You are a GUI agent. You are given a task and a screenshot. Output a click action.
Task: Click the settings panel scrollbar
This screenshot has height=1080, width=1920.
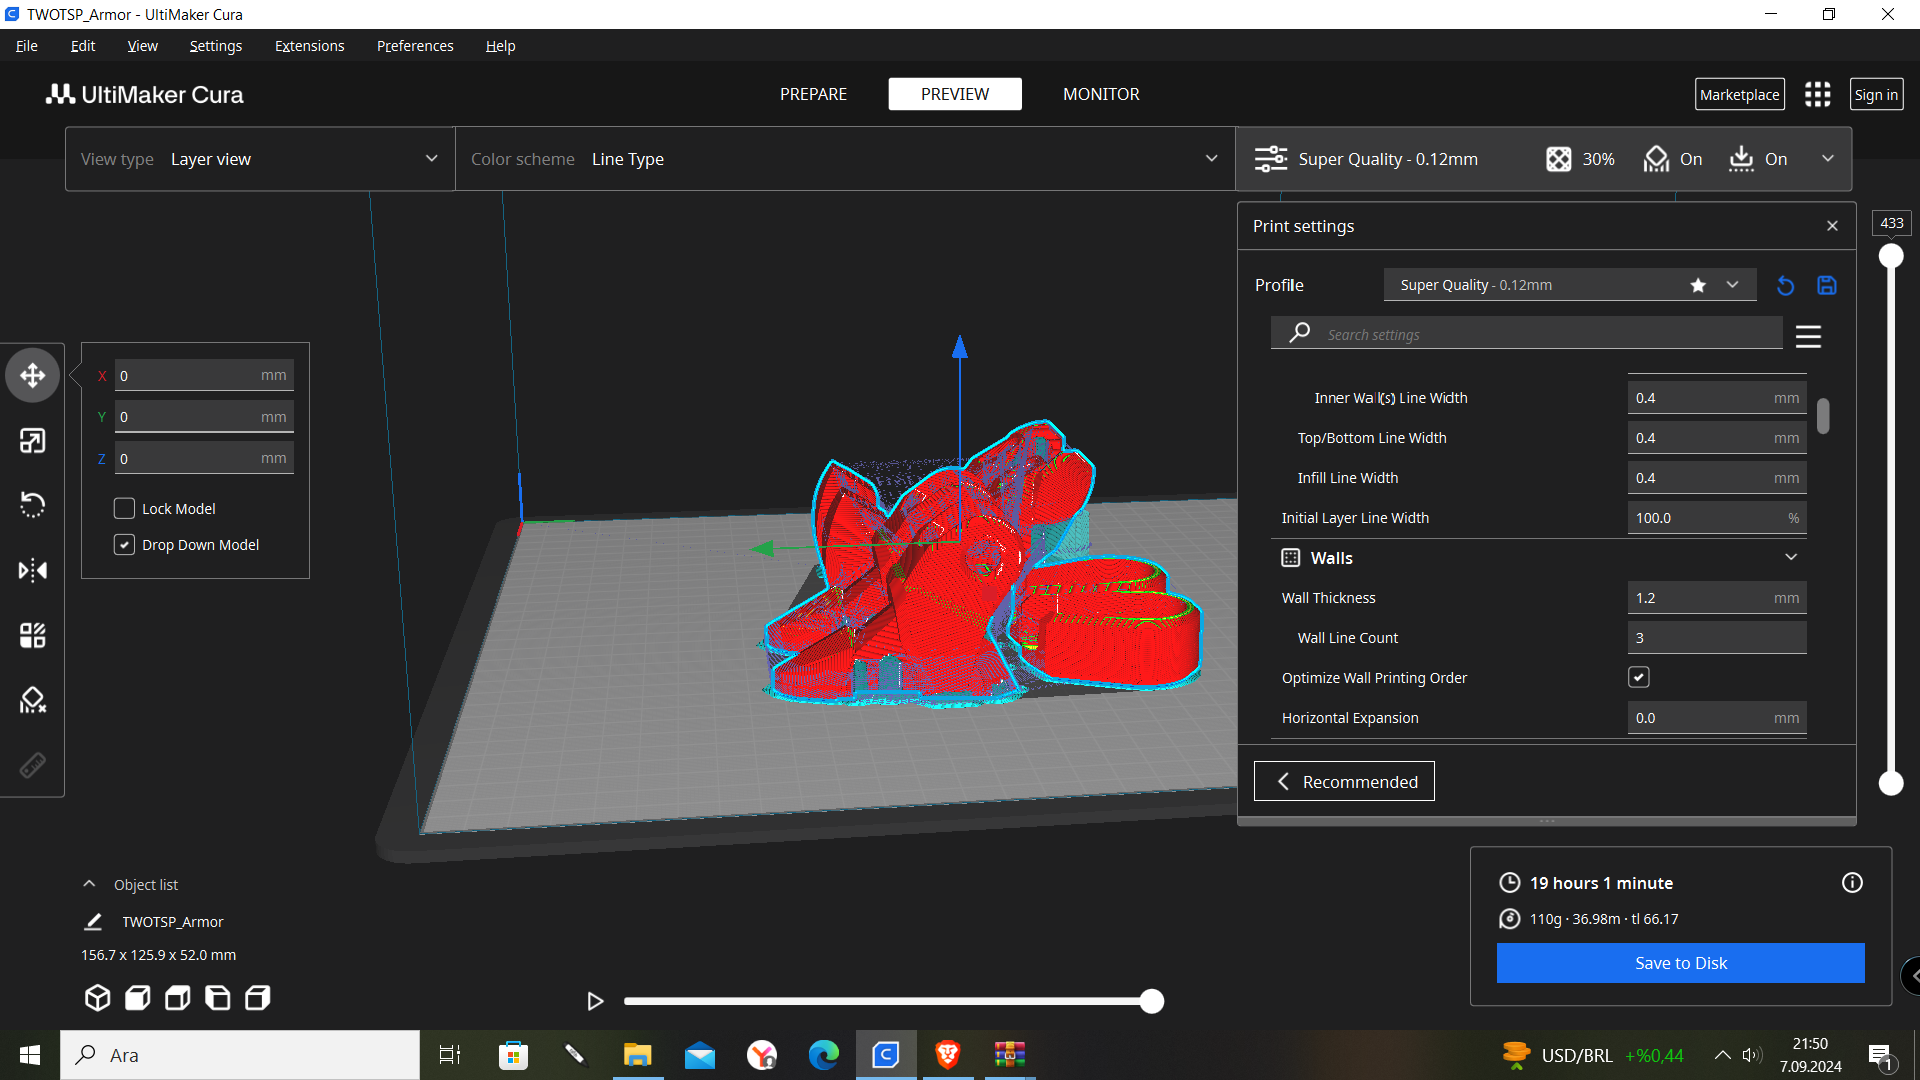[1823, 416]
